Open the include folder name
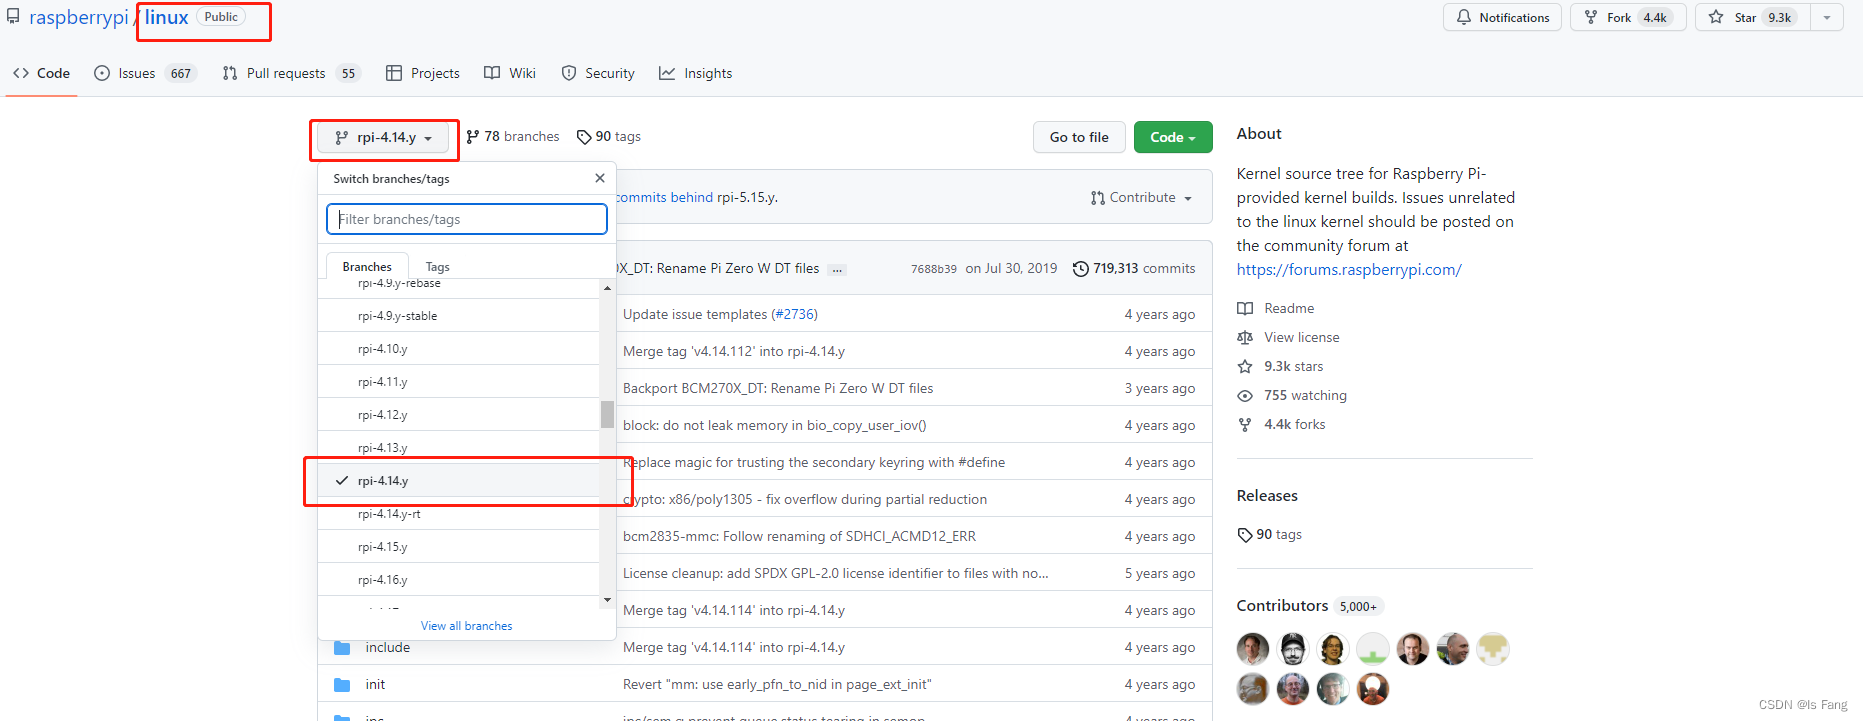 [388, 648]
